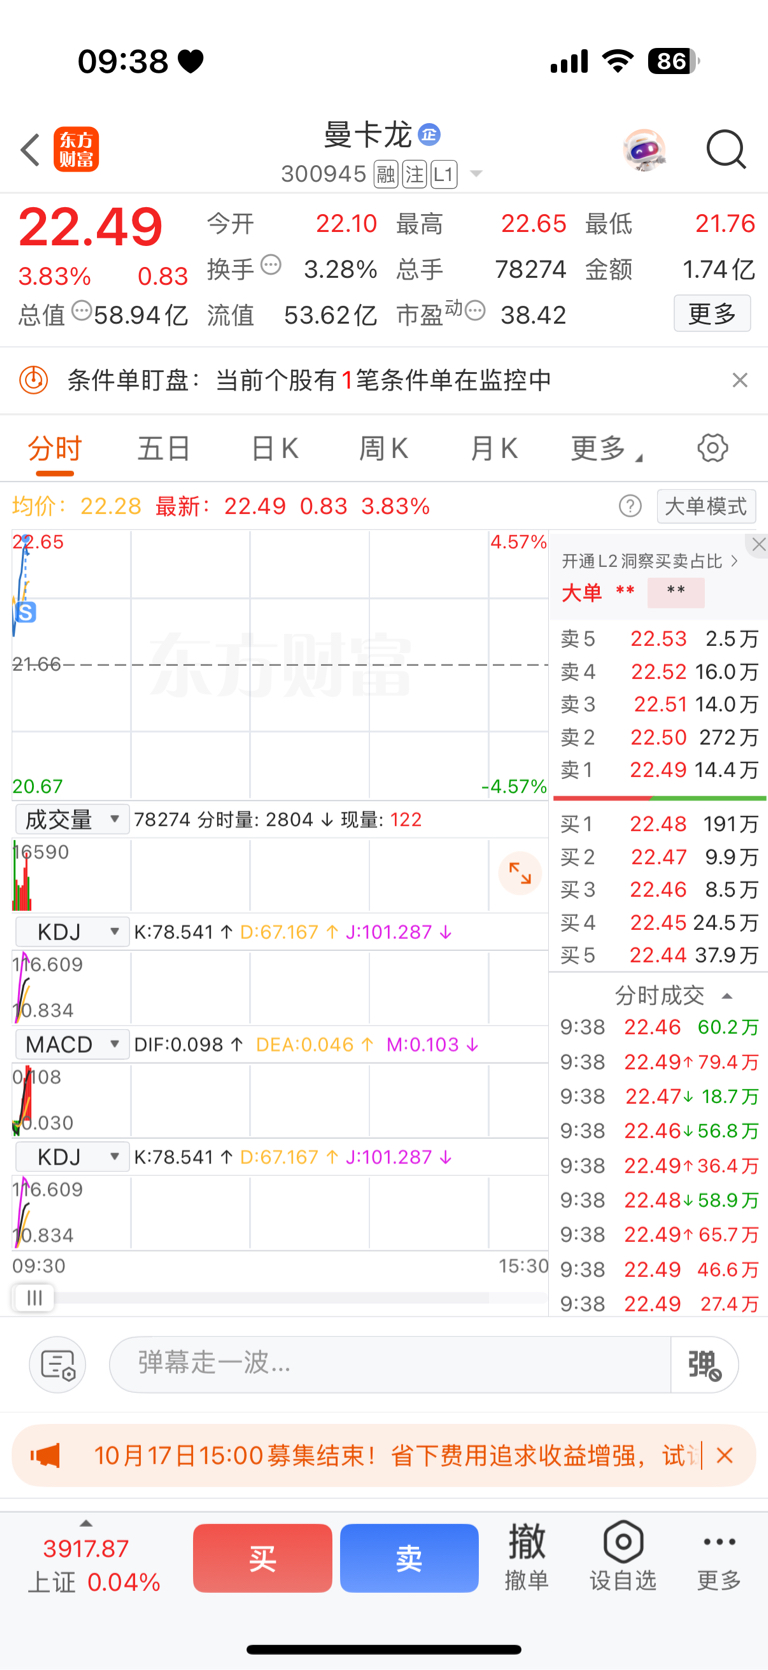Tap the chart scroll handle
The image size is (768, 1670).
pos(34,1298)
